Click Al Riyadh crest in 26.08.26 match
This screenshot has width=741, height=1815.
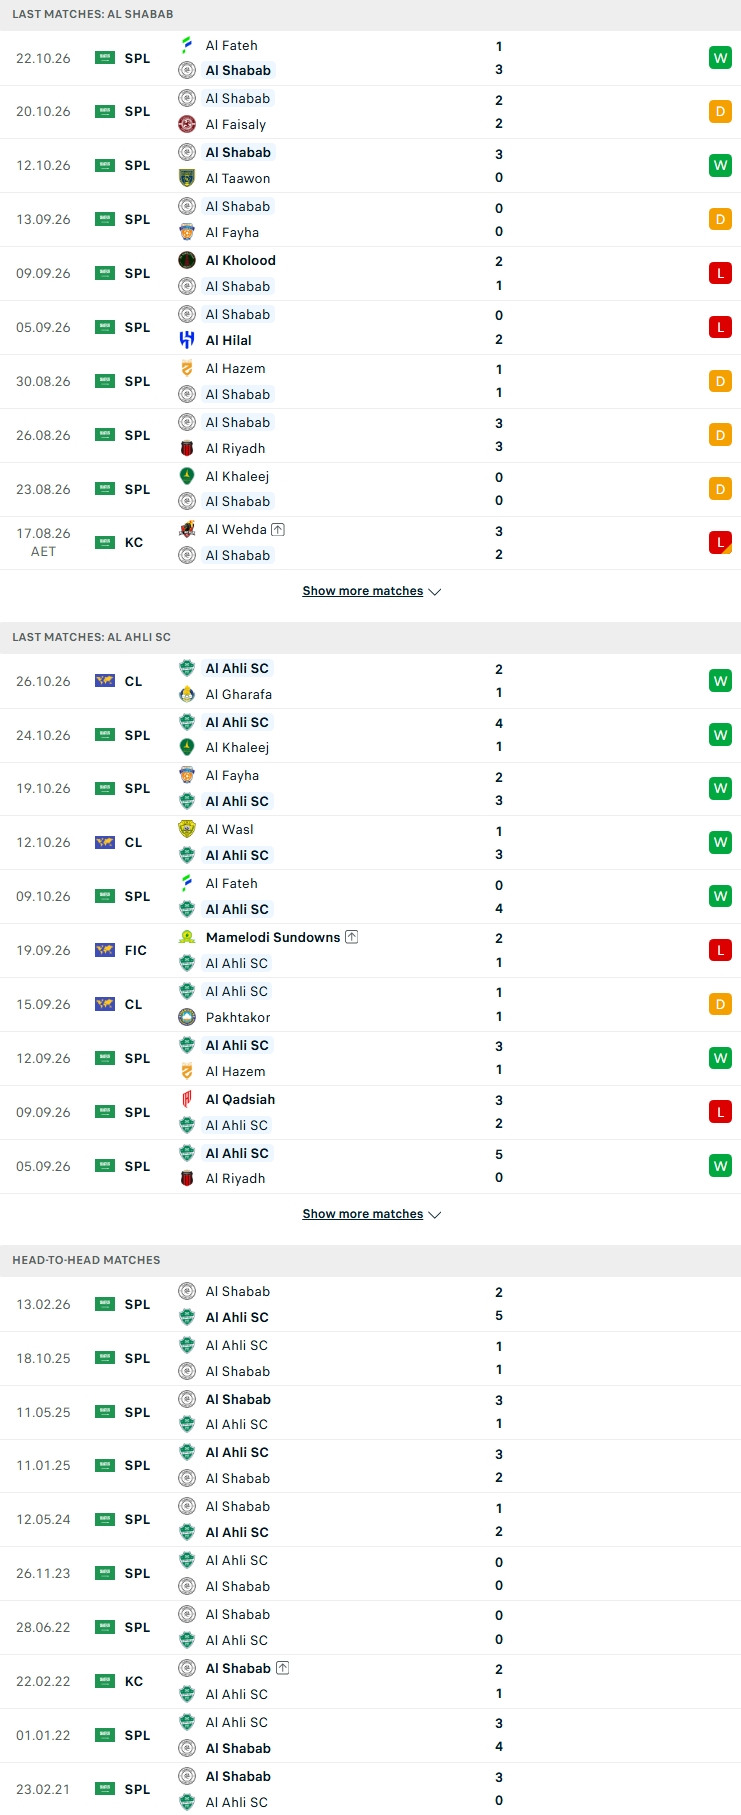(187, 448)
